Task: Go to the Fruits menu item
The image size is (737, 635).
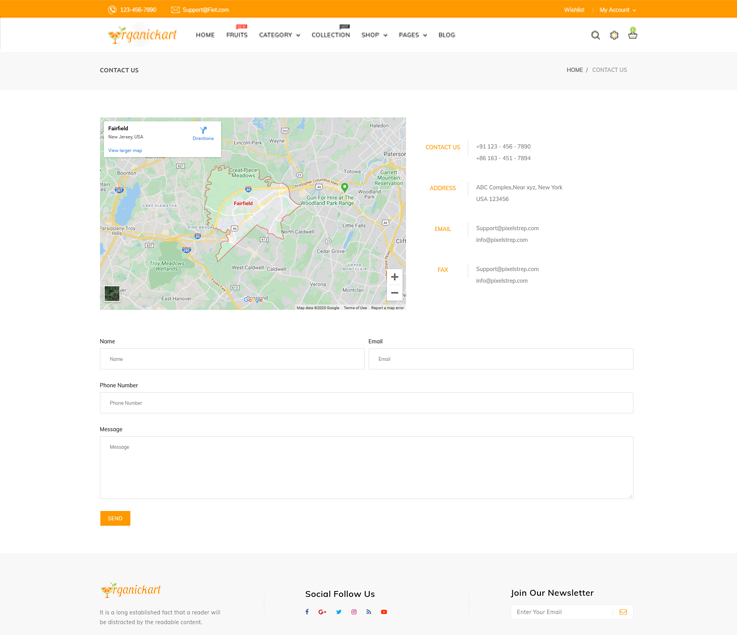Action: pos(237,35)
